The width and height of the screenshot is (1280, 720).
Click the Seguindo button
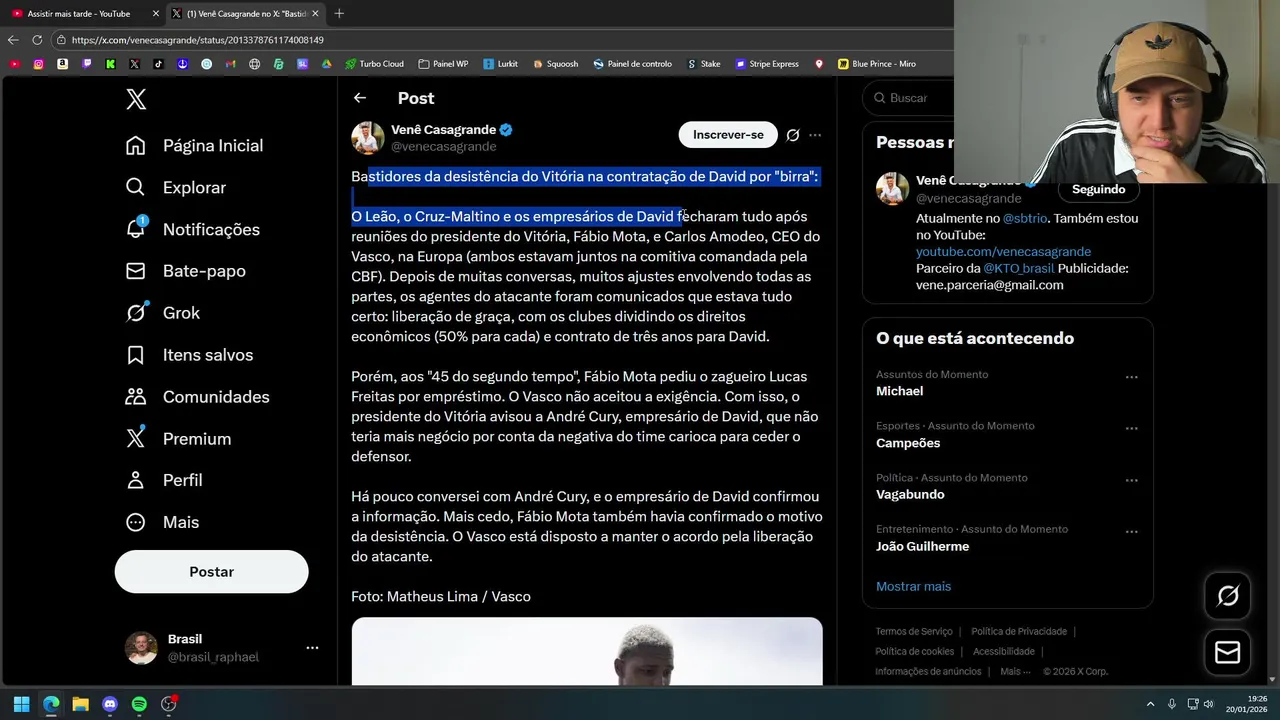pos(1098,189)
